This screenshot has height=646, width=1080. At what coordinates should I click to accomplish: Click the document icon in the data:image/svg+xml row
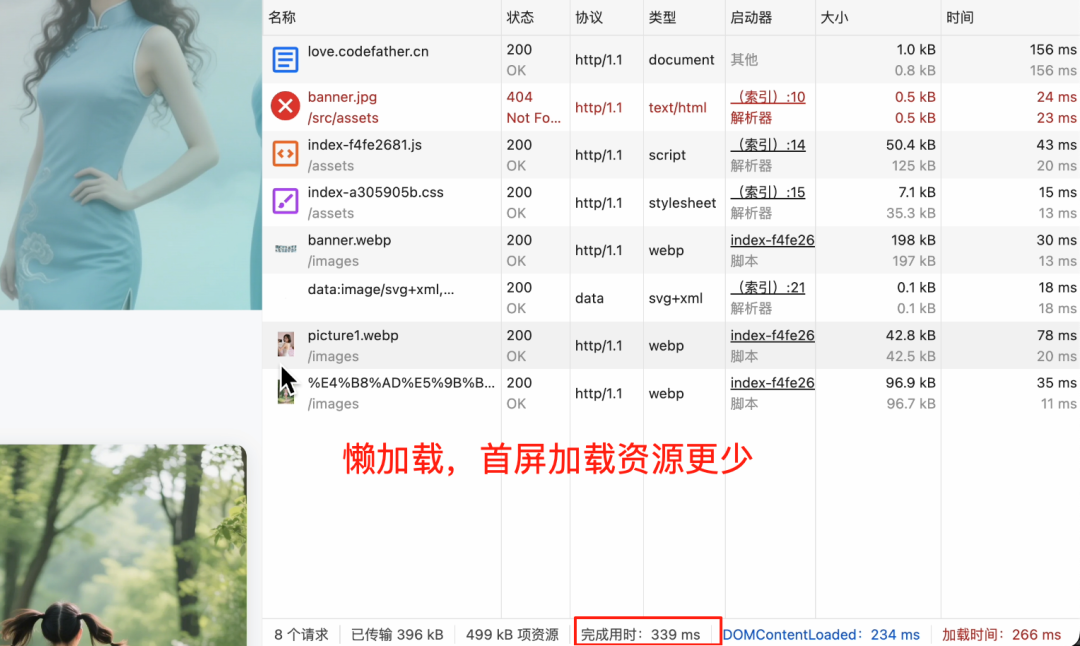pyautogui.click(x=285, y=297)
